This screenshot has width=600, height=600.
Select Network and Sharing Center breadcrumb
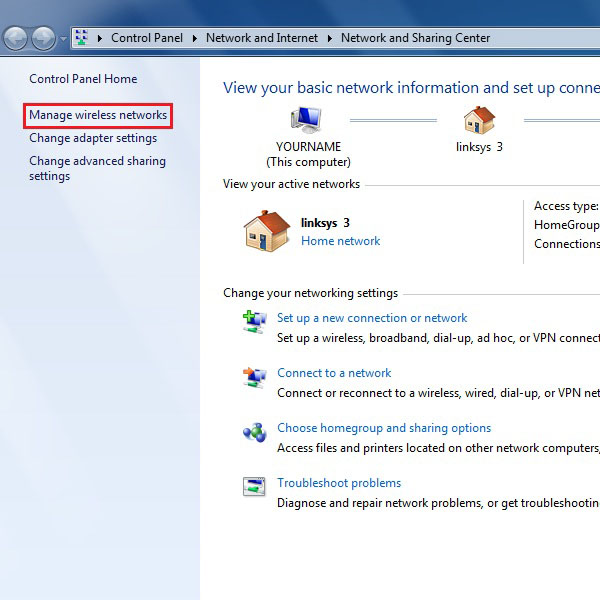(x=415, y=38)
